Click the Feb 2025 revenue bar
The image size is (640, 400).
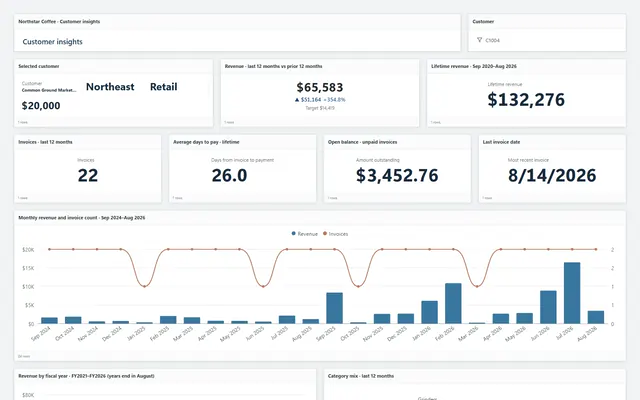(168, 320)
